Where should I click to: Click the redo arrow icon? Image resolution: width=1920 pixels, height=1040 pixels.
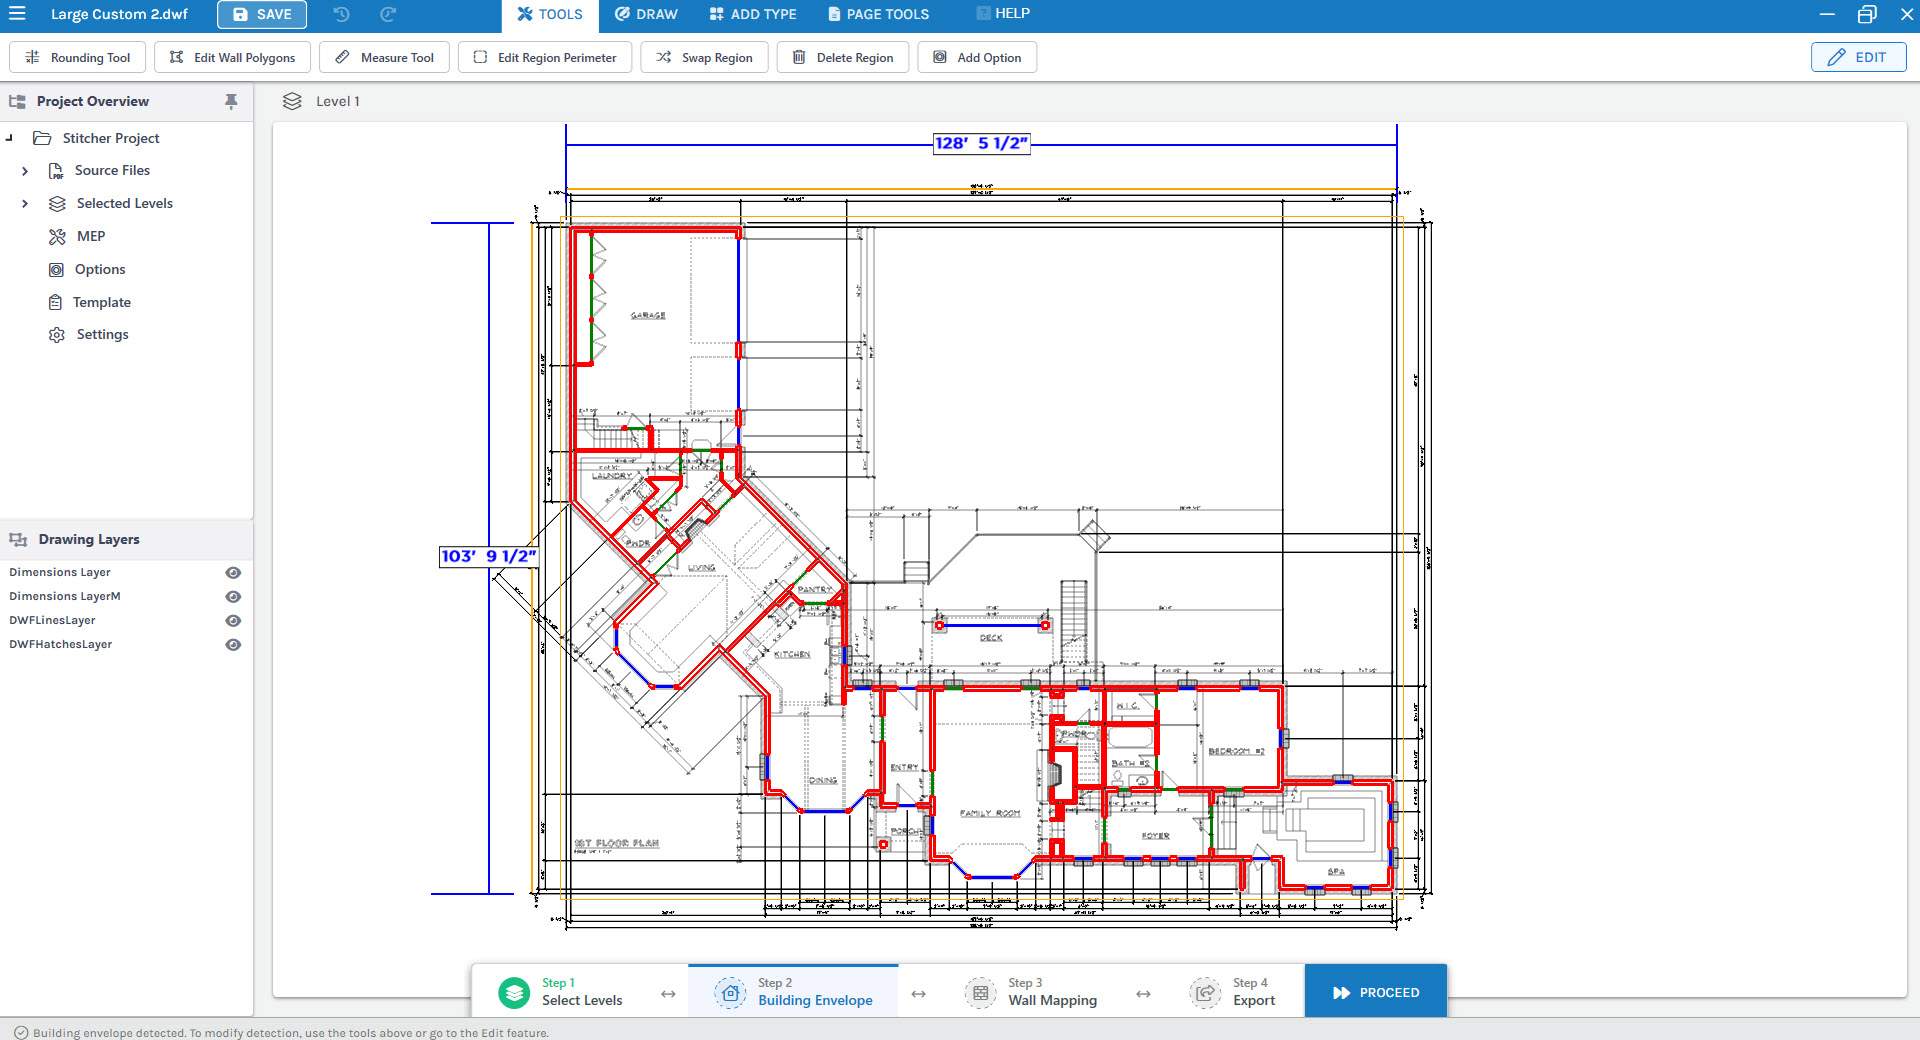(x=388, y=14)
